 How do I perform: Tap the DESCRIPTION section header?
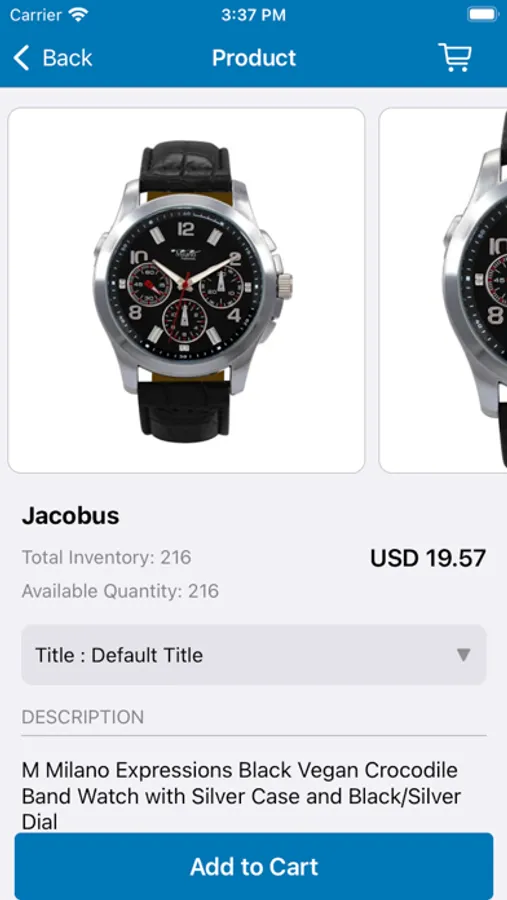point(83,717)
